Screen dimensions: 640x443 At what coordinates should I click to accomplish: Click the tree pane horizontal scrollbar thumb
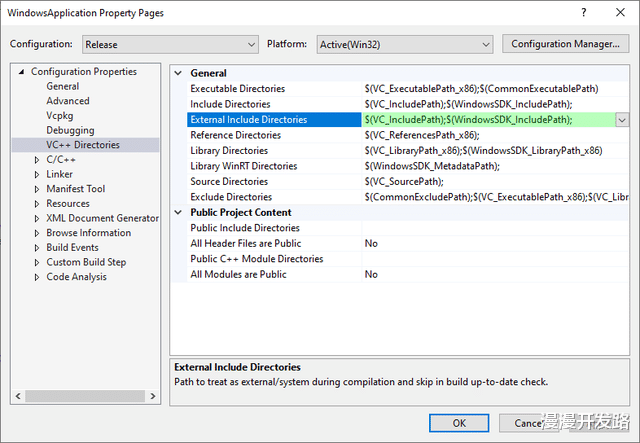[85, 396]
